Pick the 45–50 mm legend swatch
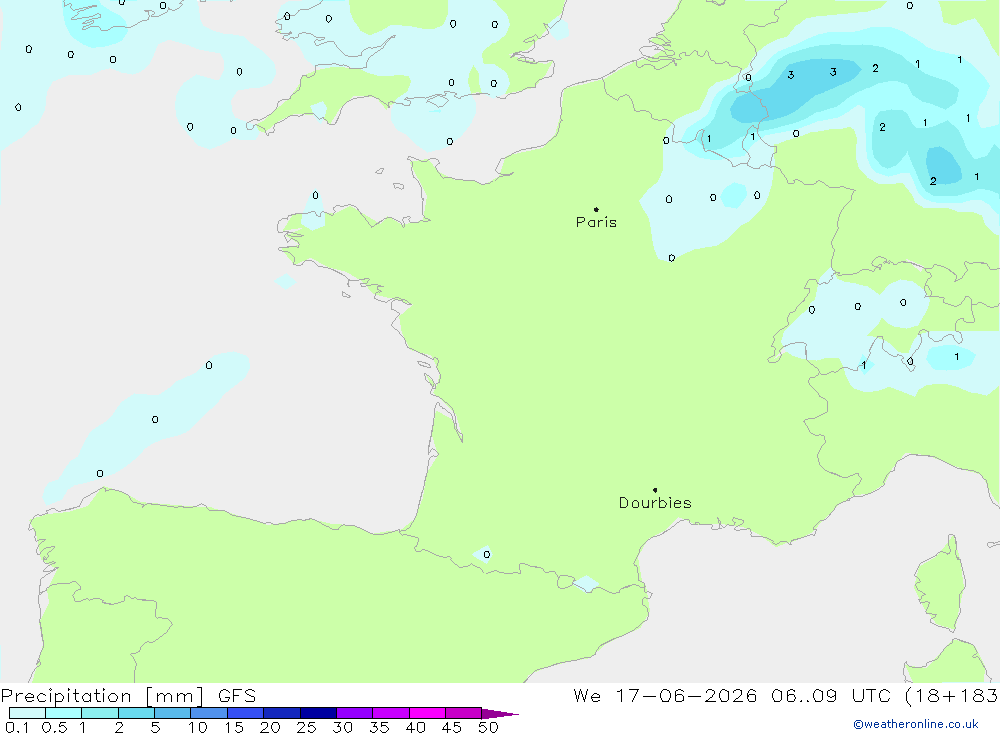The image size is (1000, 733). click(x=464, y=713)
